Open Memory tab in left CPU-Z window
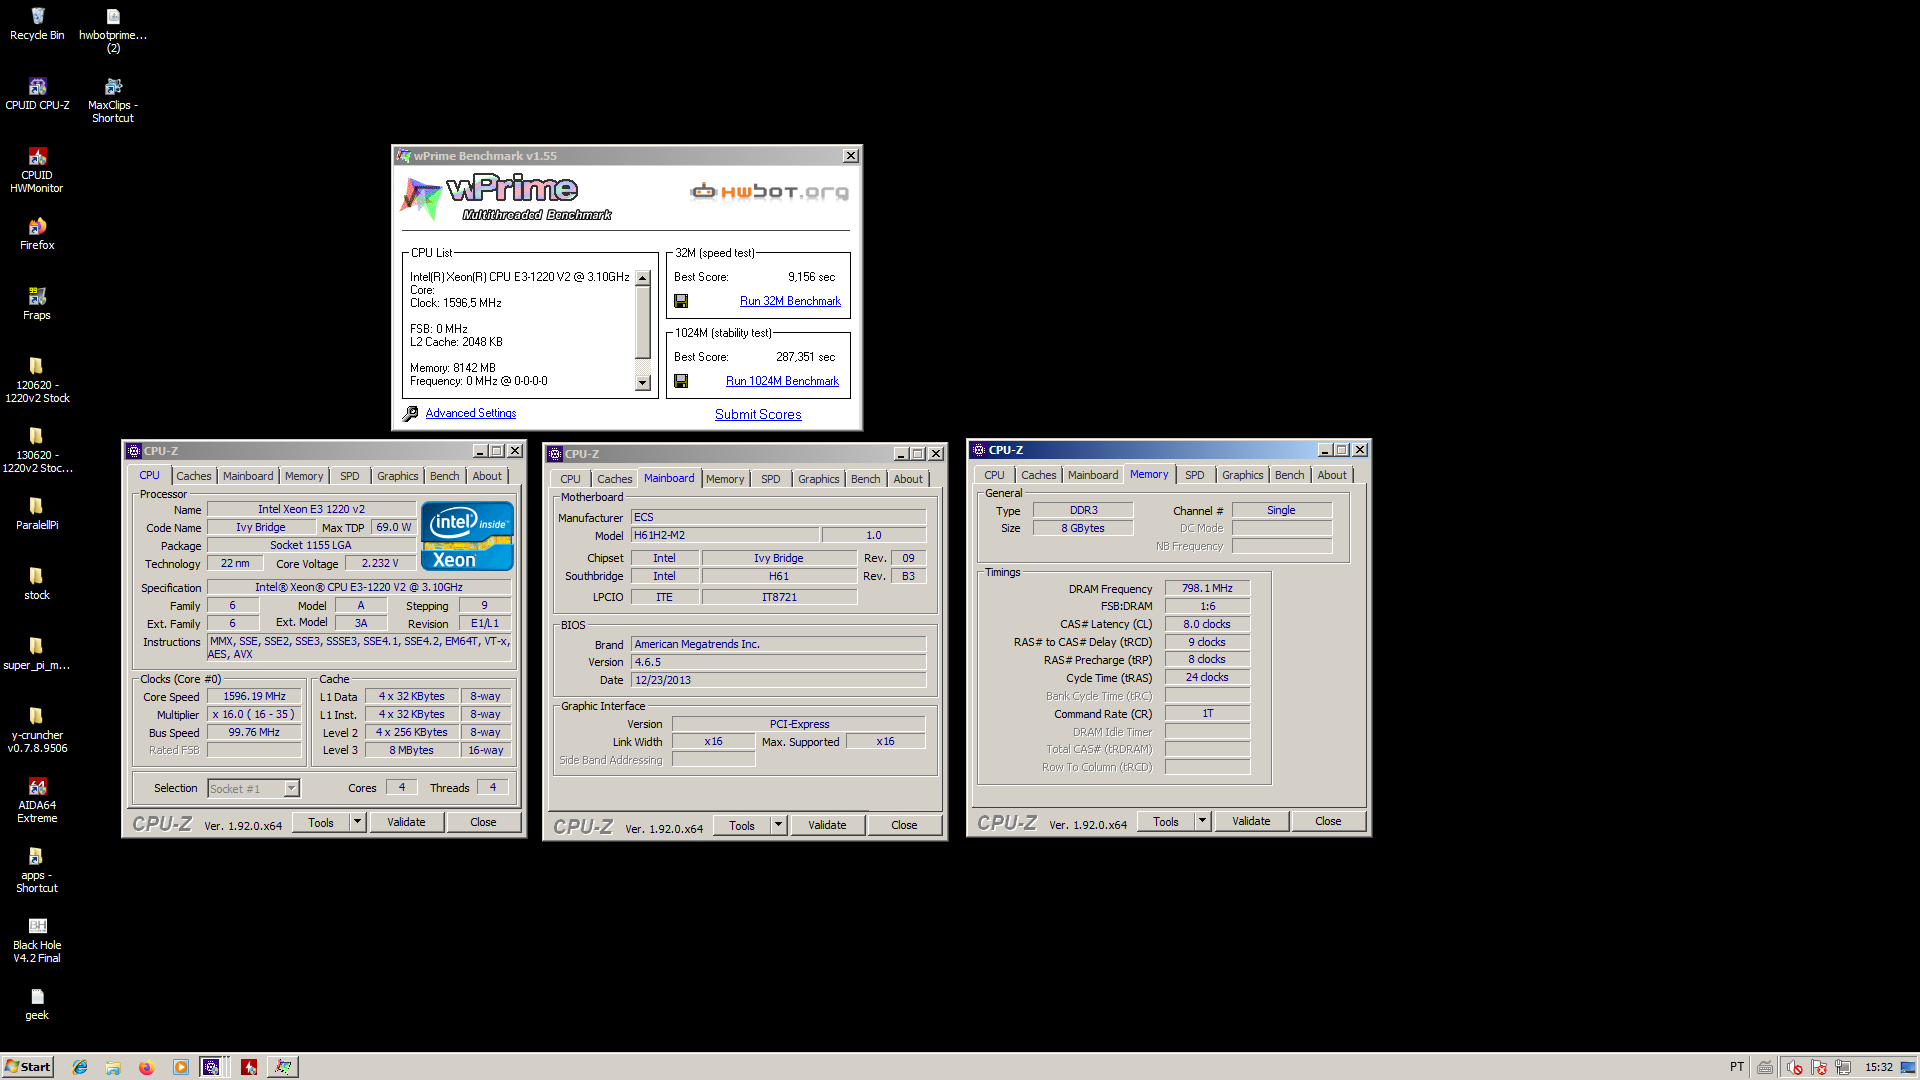 (x=303, y=476)
